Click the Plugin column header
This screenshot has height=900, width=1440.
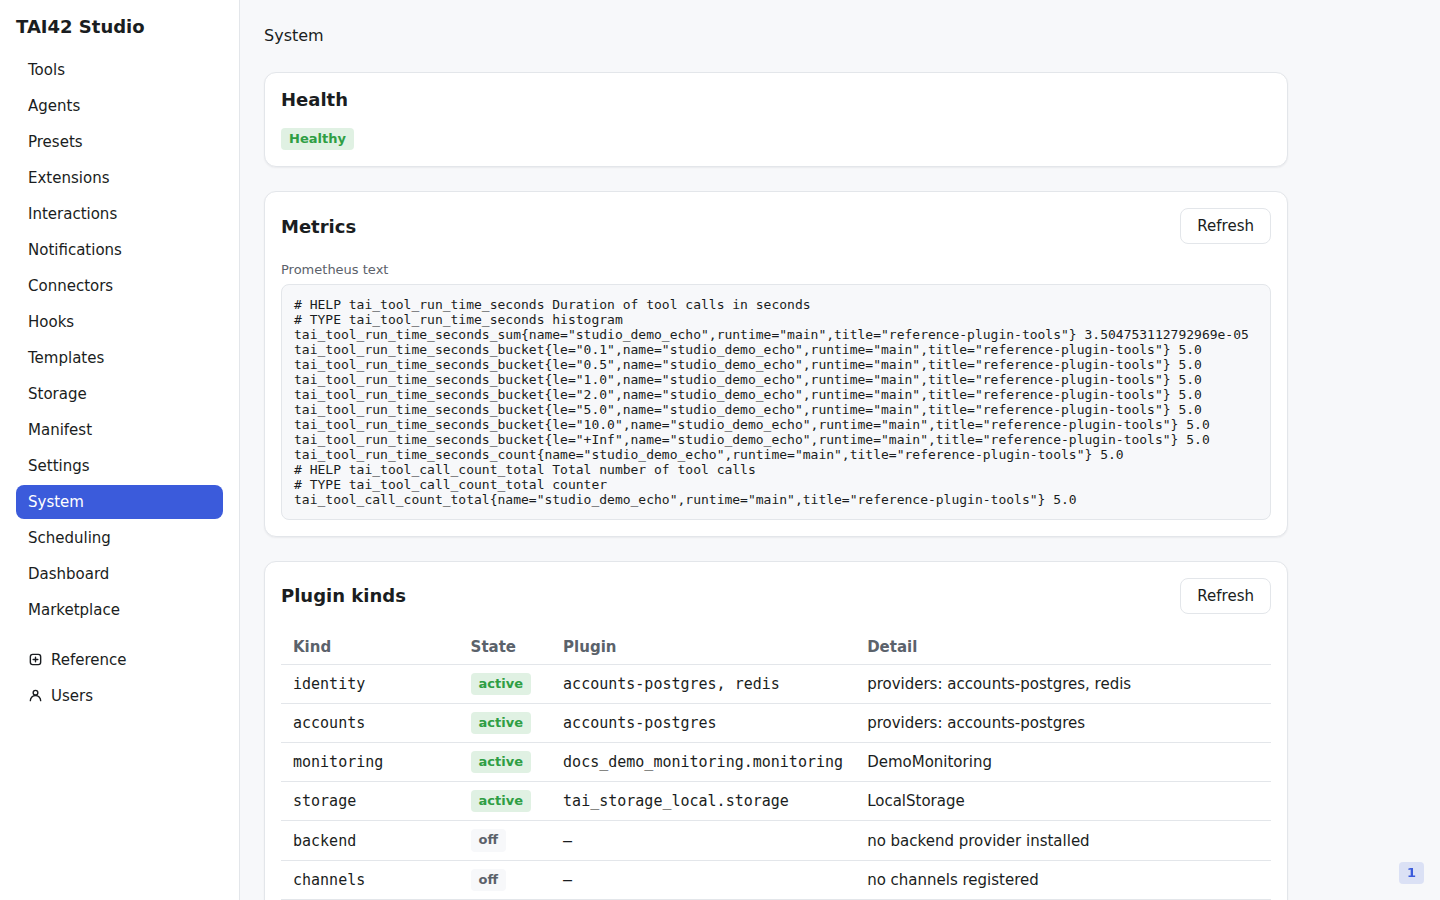pyautogui.click(x=589, y=647)
